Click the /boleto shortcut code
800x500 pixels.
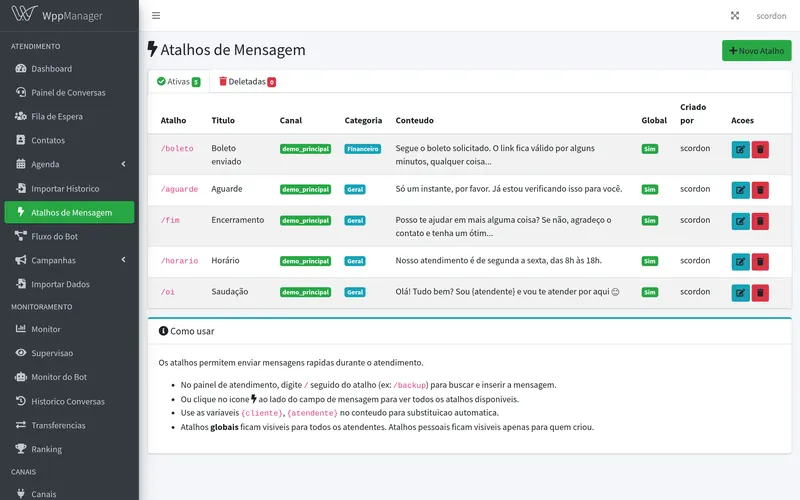click(177, 148)
